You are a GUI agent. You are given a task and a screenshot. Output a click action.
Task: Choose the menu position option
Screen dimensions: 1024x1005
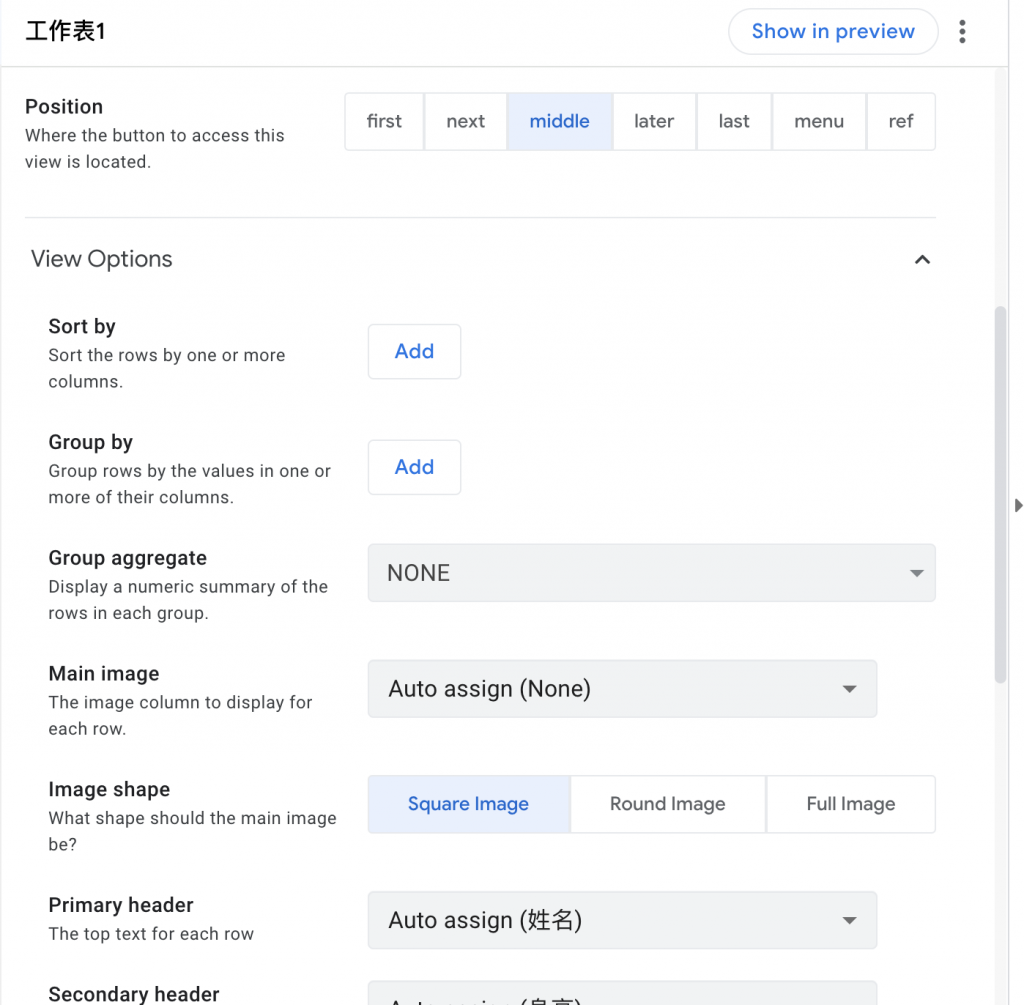(819, 122)
